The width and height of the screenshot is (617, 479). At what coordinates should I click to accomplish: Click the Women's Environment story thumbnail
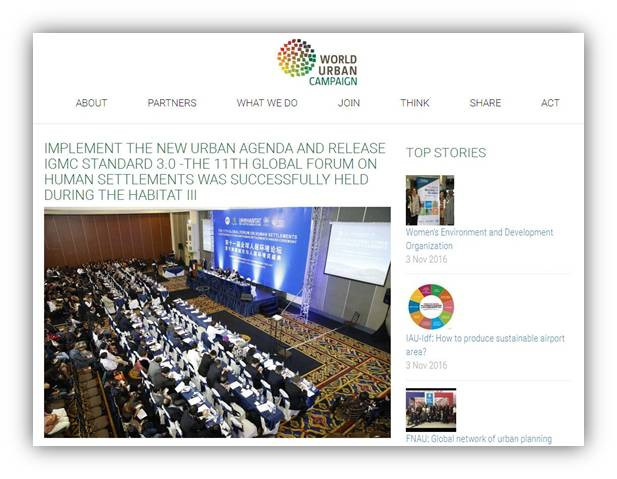point(430,200)
